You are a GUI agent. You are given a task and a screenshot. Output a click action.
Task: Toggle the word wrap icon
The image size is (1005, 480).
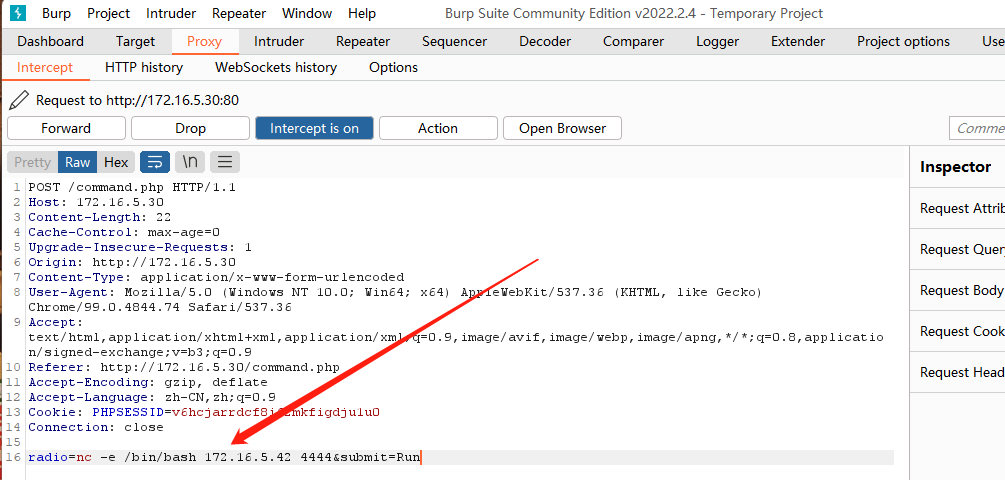[x=154, y=162]
